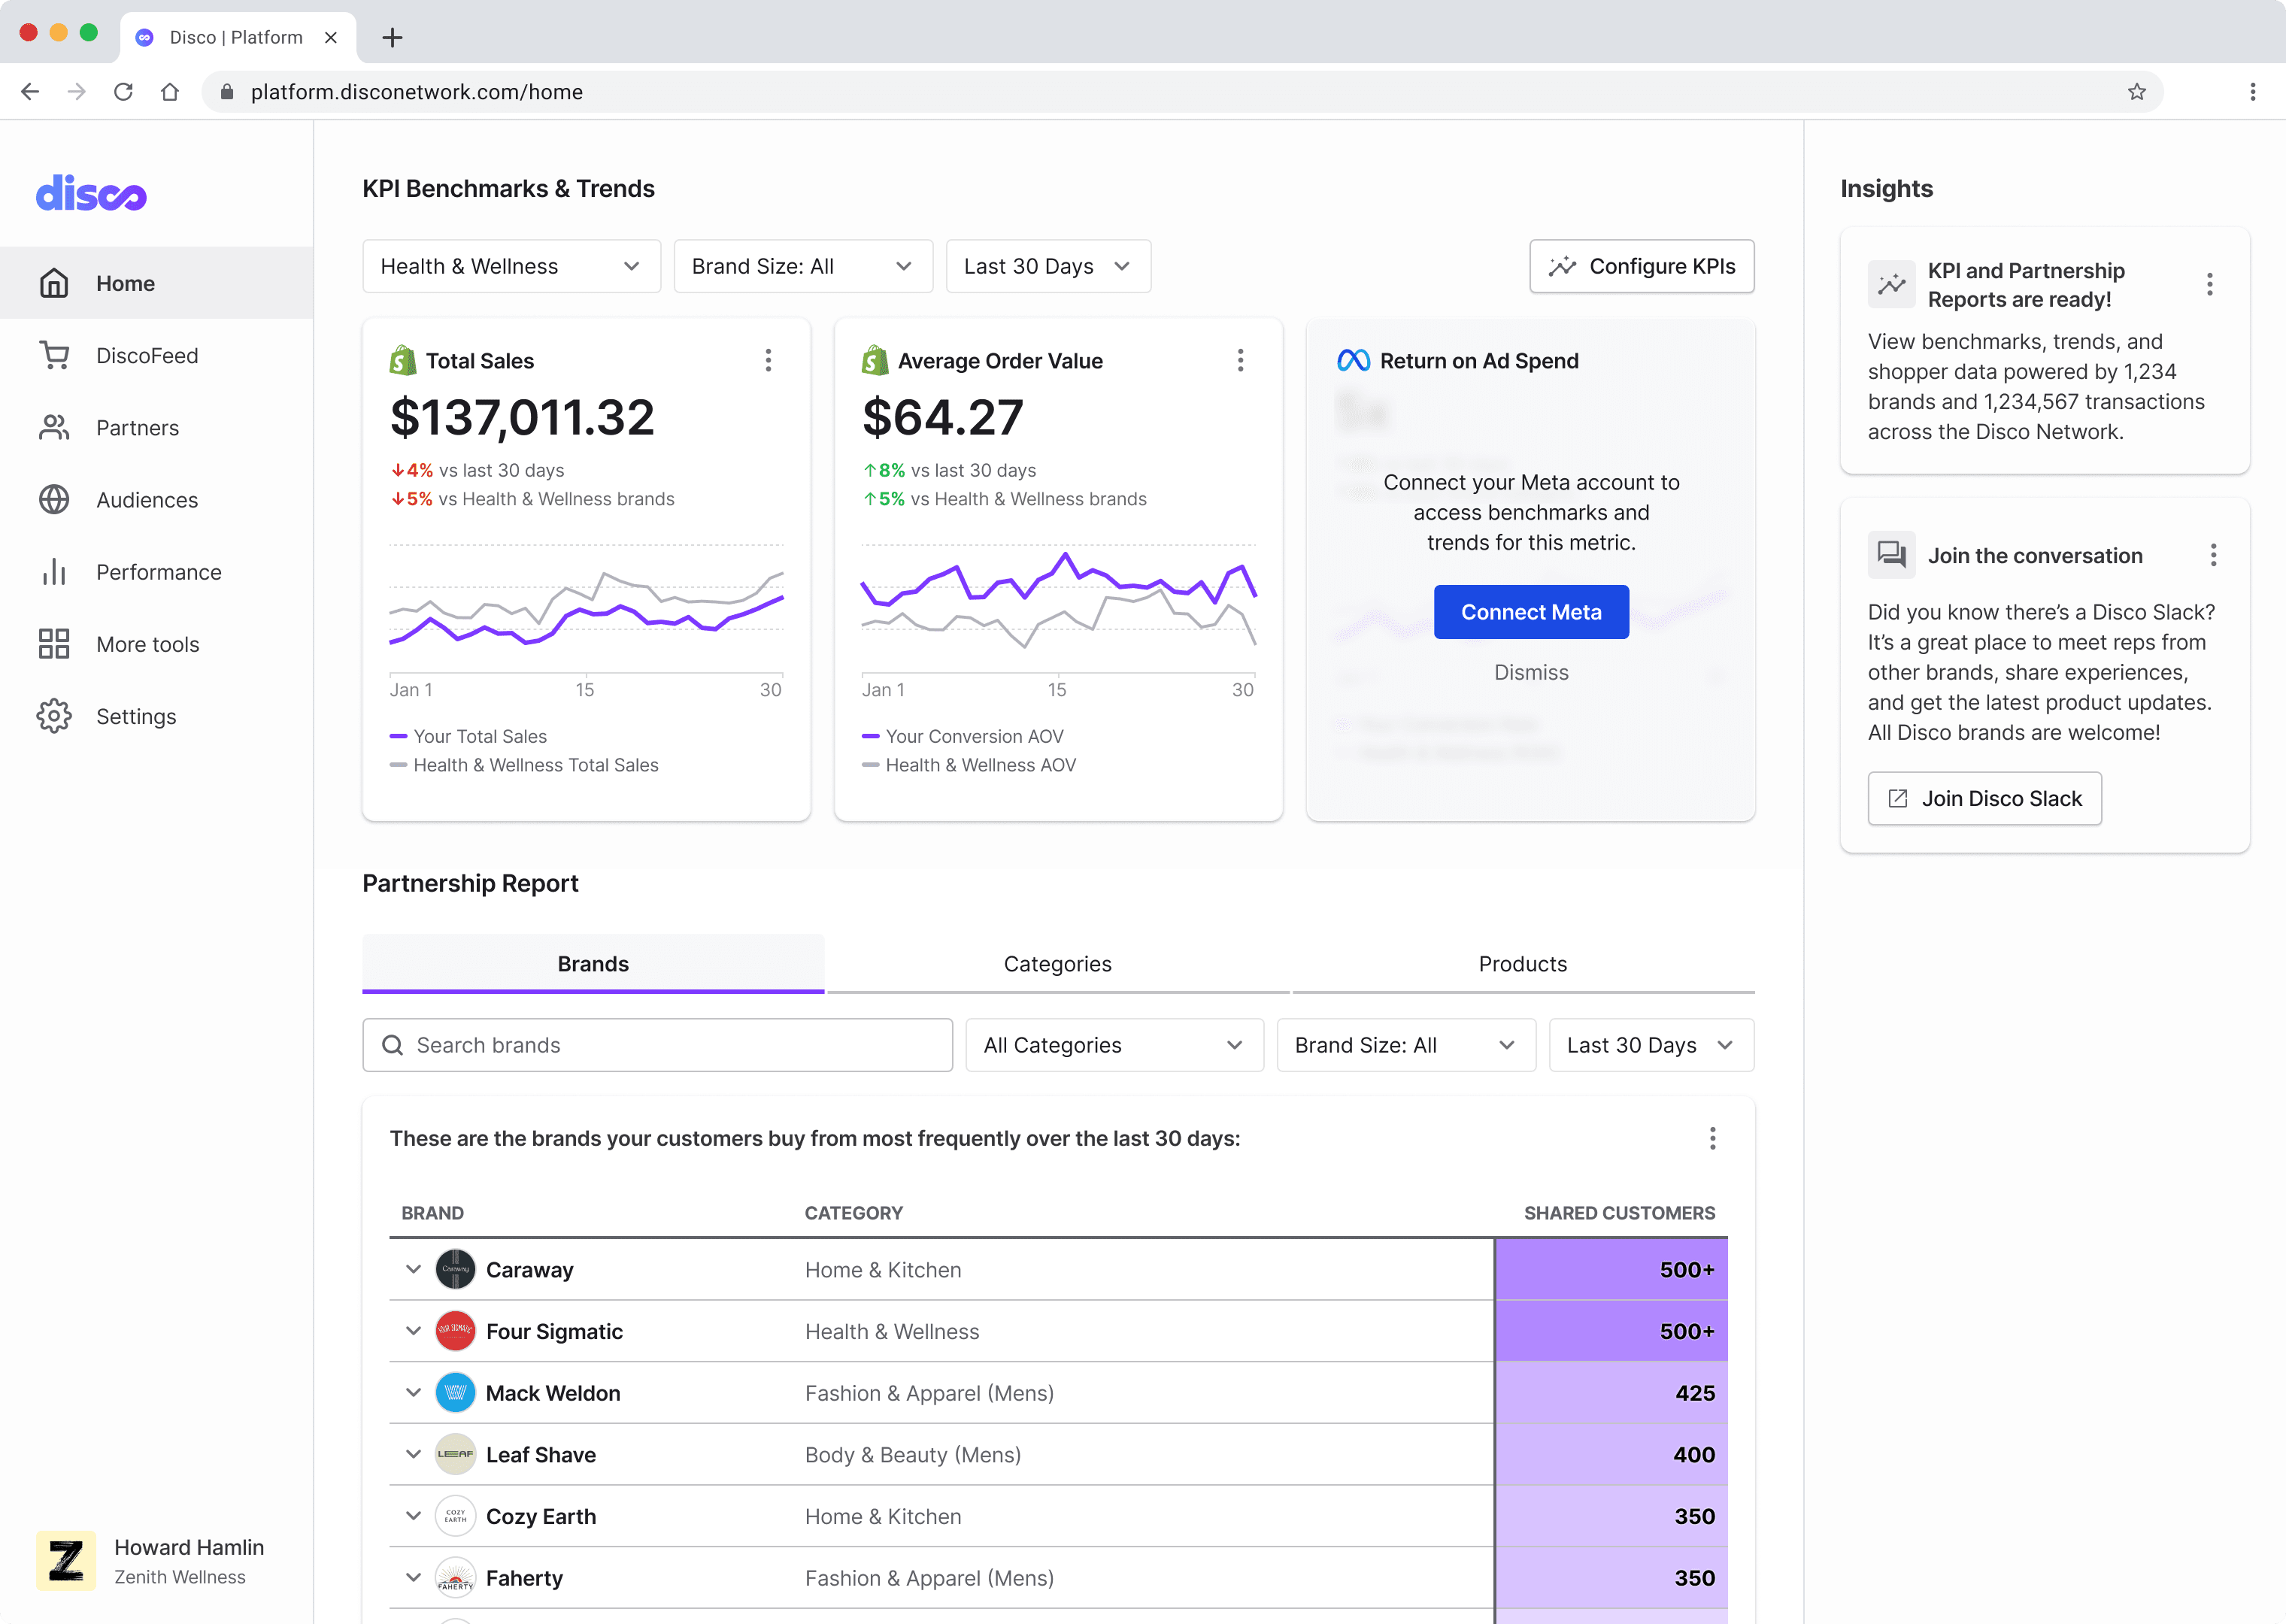Click the Mack Weldon brand logo
2286x1624 pixels.
(x=455, y=1392)
